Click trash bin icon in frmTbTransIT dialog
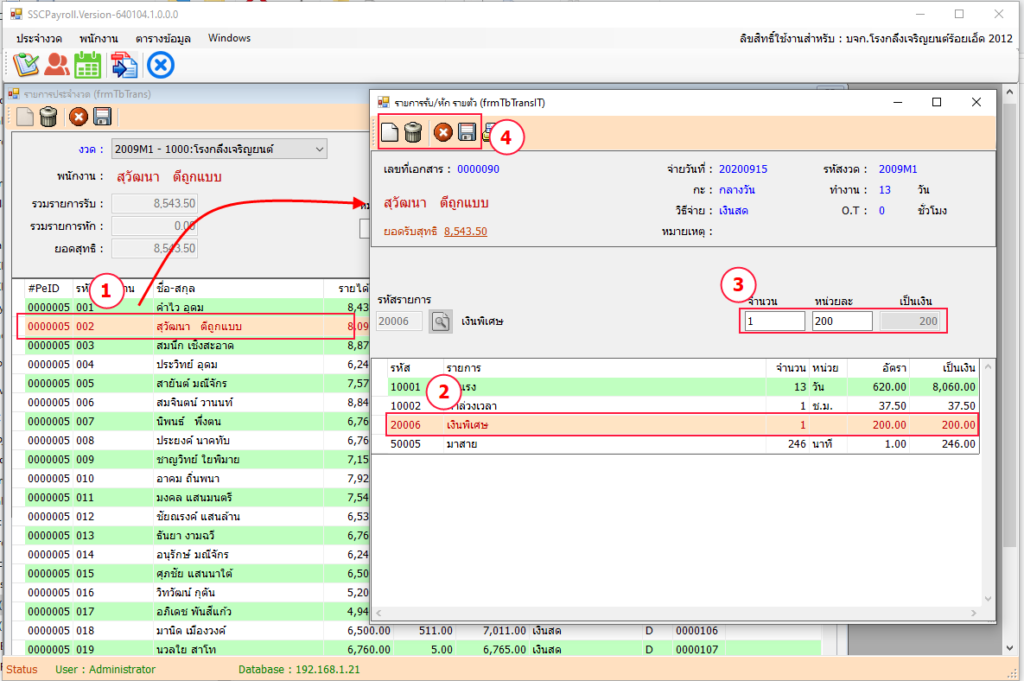The image size is (1024, 681). point(413,133)
